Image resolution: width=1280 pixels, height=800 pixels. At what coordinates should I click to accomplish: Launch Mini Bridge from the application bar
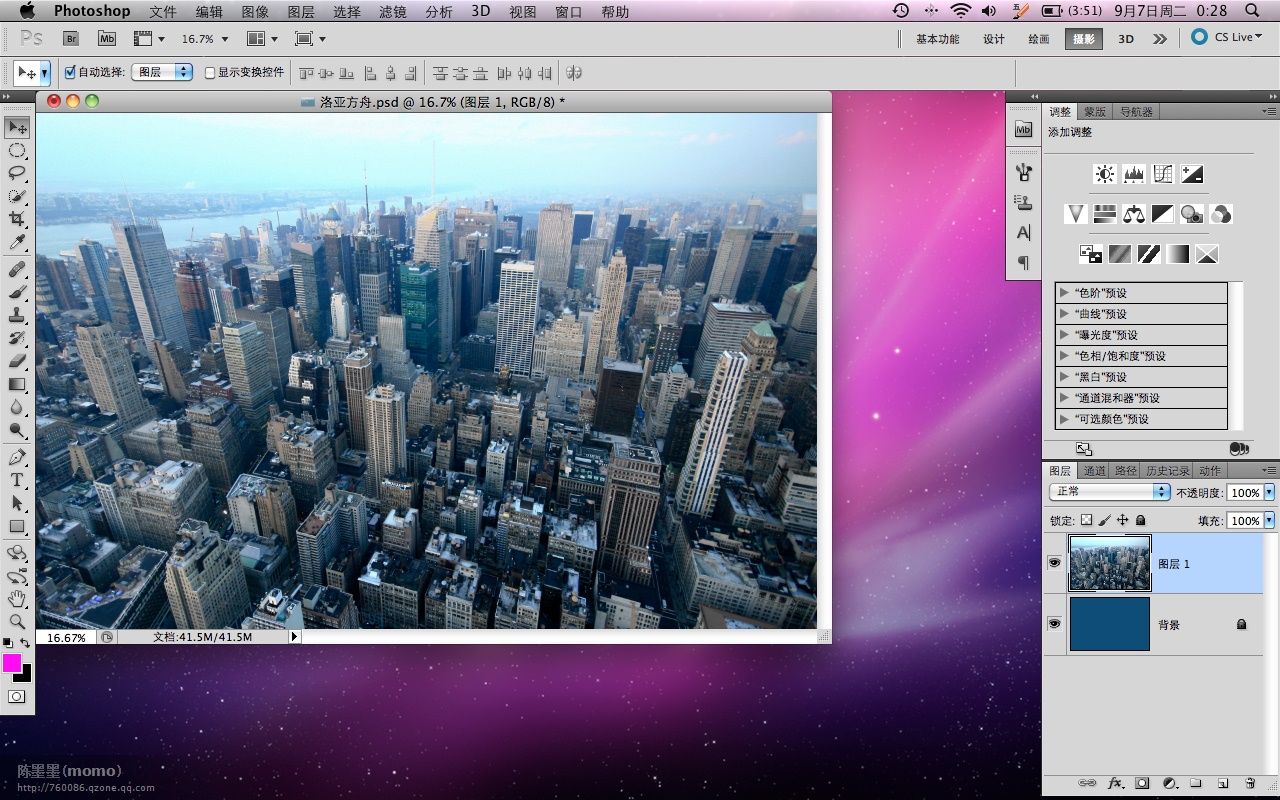pyautogui.click(x=107, y=38)
